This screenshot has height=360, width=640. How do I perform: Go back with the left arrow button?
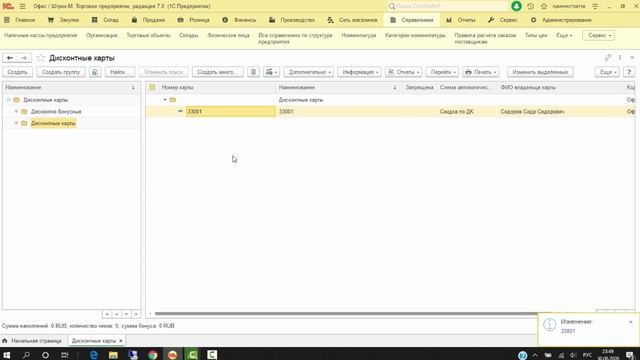pyautogui.click(x=10, y=58)
